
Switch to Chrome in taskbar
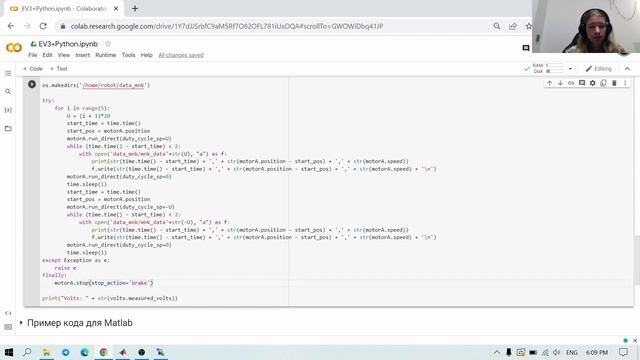104,352
